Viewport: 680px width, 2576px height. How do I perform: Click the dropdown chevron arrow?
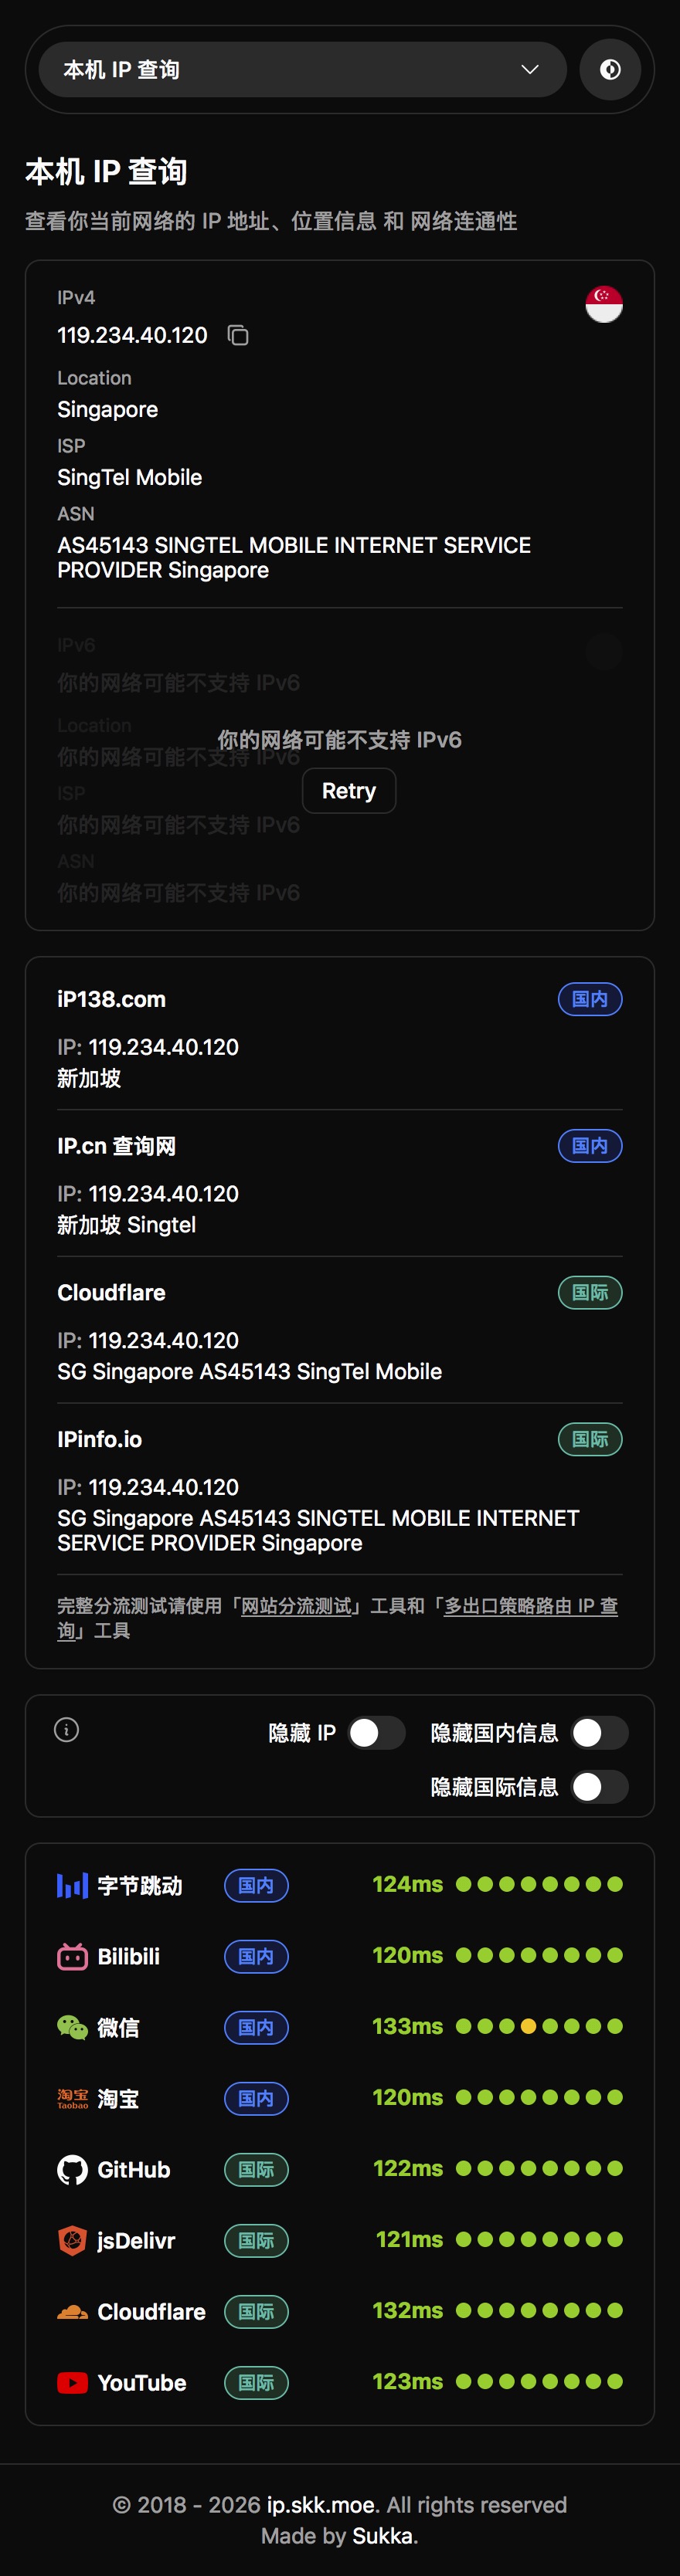(530, 70)
